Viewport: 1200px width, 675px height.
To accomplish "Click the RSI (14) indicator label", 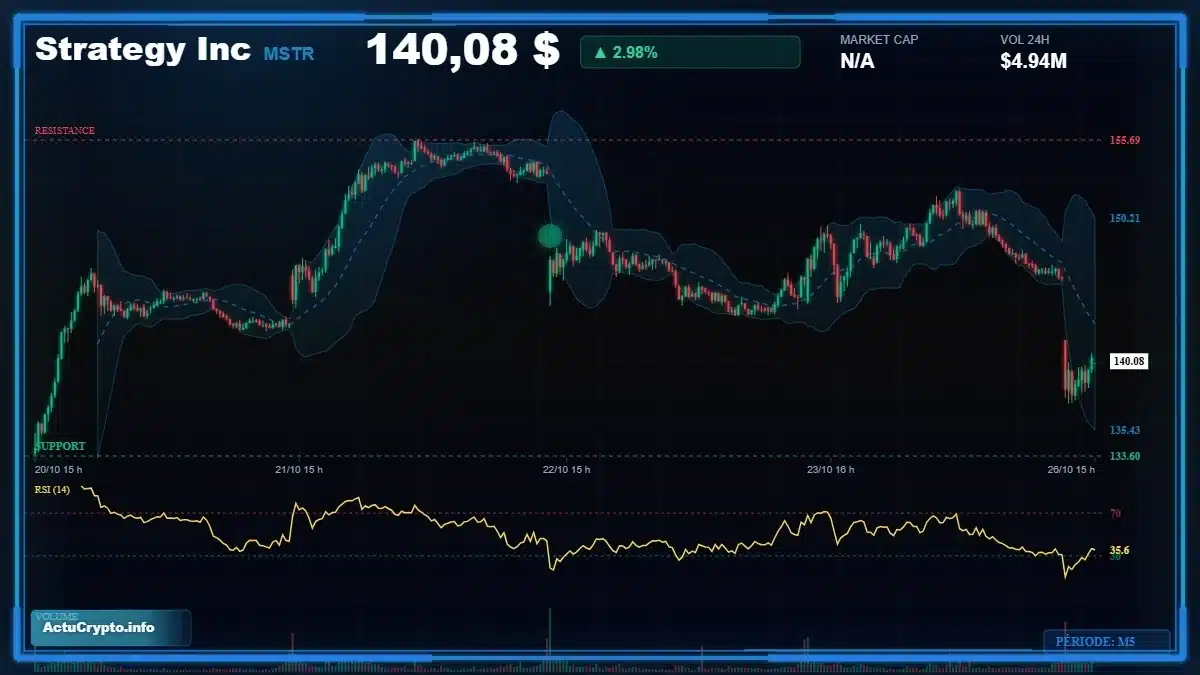I will [52, 489].
